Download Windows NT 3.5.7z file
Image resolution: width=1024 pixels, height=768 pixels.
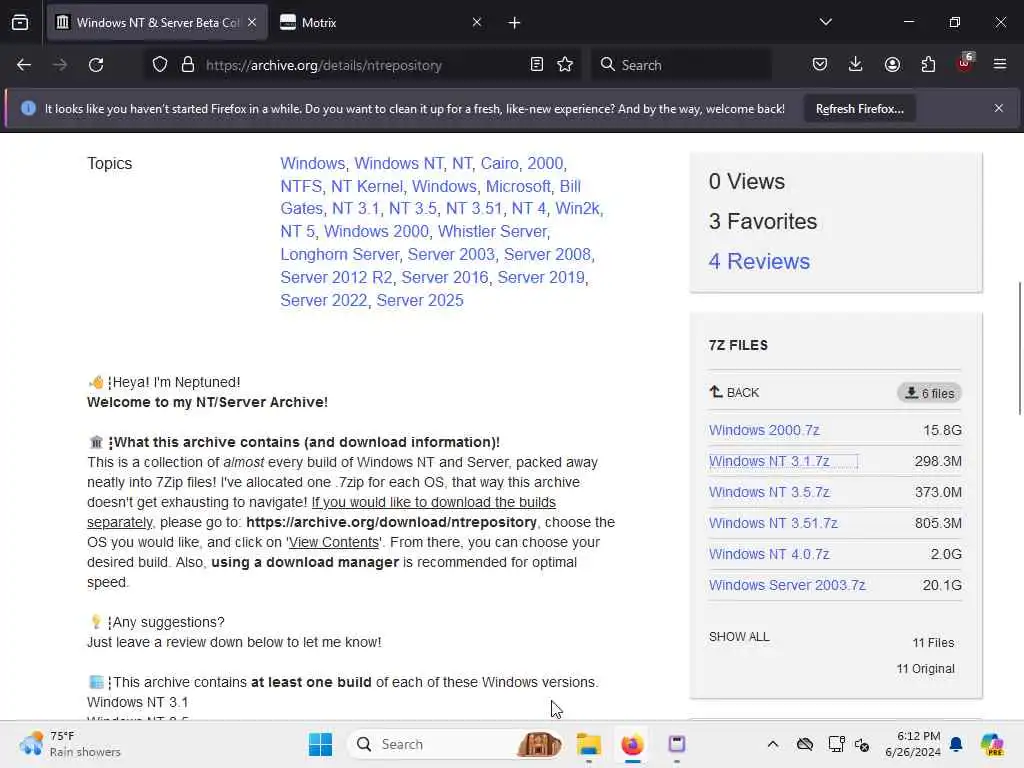pyautogui.click(x=769, y=492)
